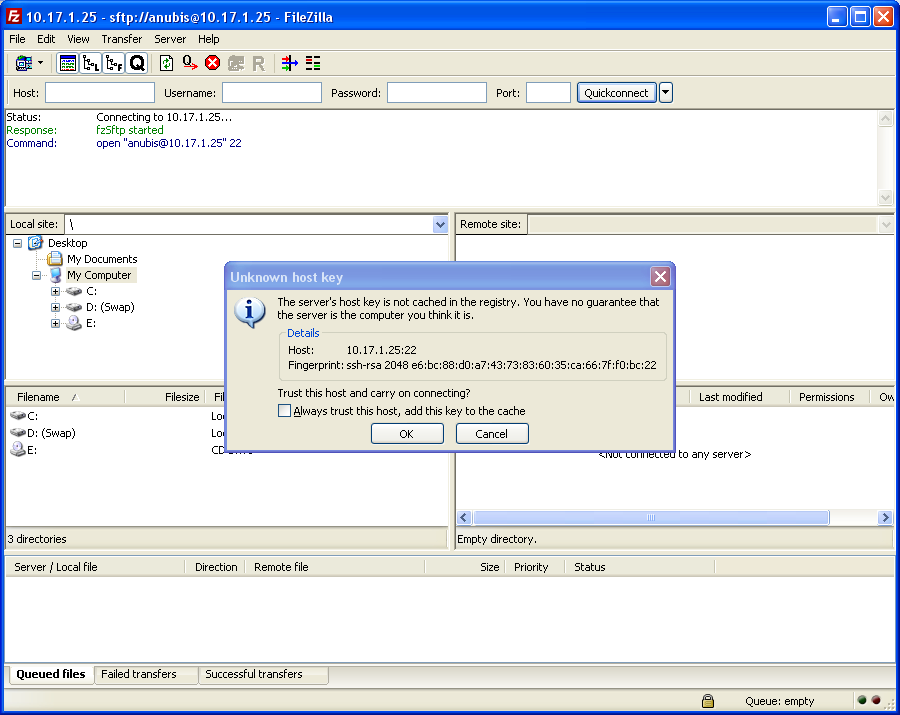Viewport: 900px width, 715px height.
Task: Click into the Username input field
Action: (x=271, y=93)
